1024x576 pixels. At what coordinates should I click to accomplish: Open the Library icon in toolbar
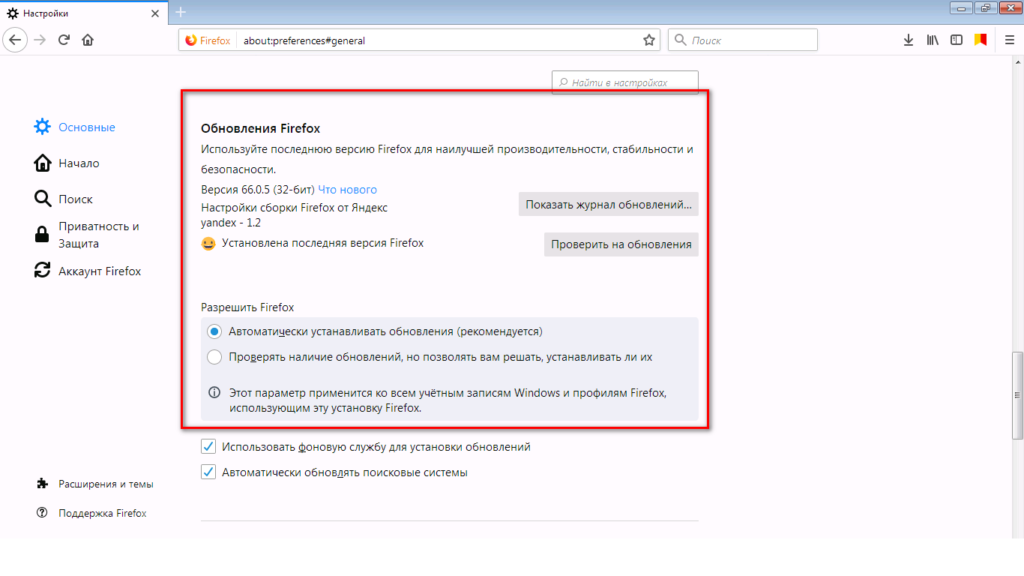(x=932, y=40)
